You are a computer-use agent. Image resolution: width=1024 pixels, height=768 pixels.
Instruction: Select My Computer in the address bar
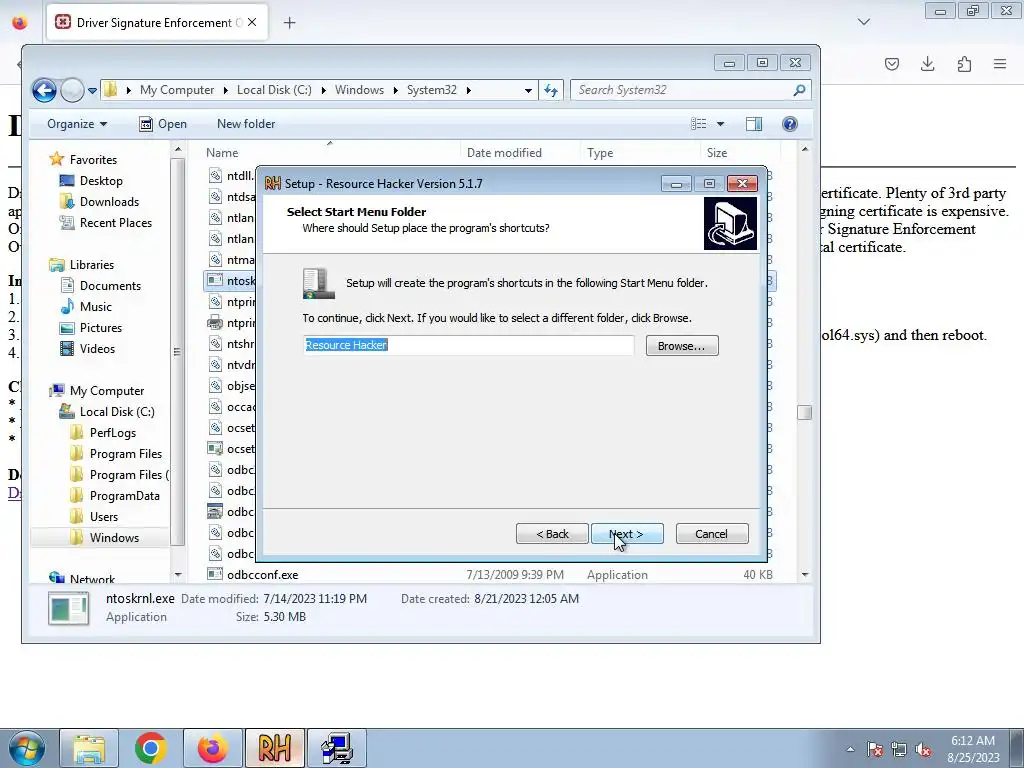pos(177,90)
